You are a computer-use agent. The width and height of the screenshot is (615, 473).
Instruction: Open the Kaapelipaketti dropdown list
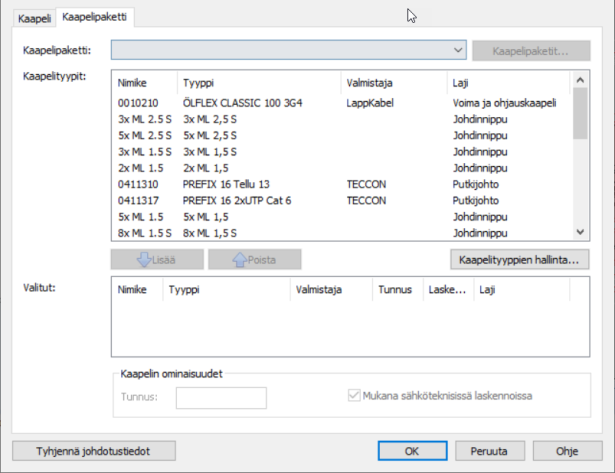click(x=458, y=49)
